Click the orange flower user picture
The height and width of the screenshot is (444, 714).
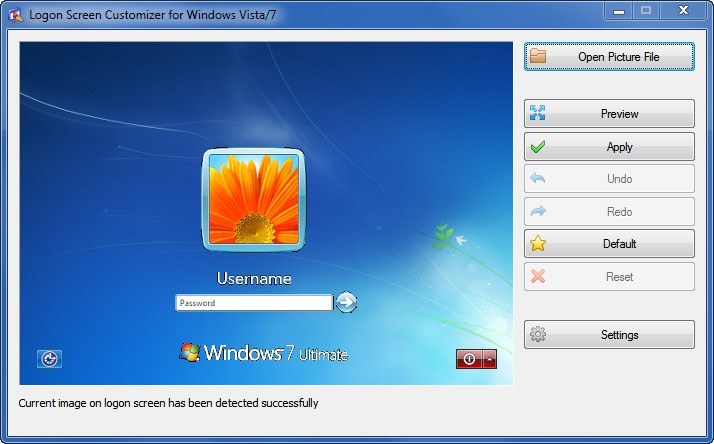(x=254, y=199)
